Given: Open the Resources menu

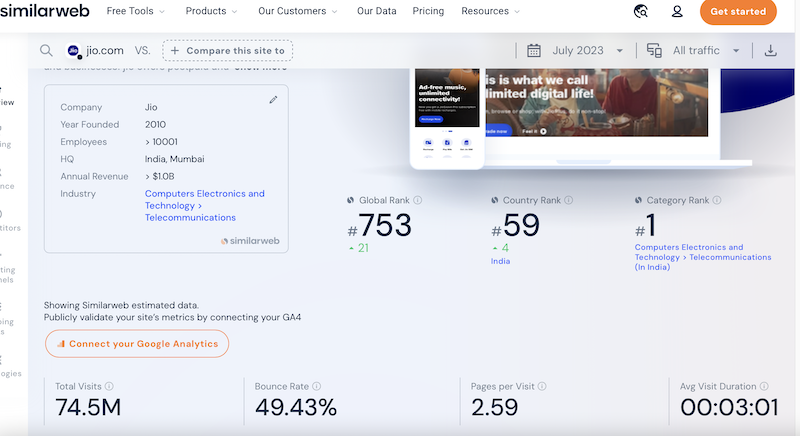Looking at the screenshot, I should point(490,12).
